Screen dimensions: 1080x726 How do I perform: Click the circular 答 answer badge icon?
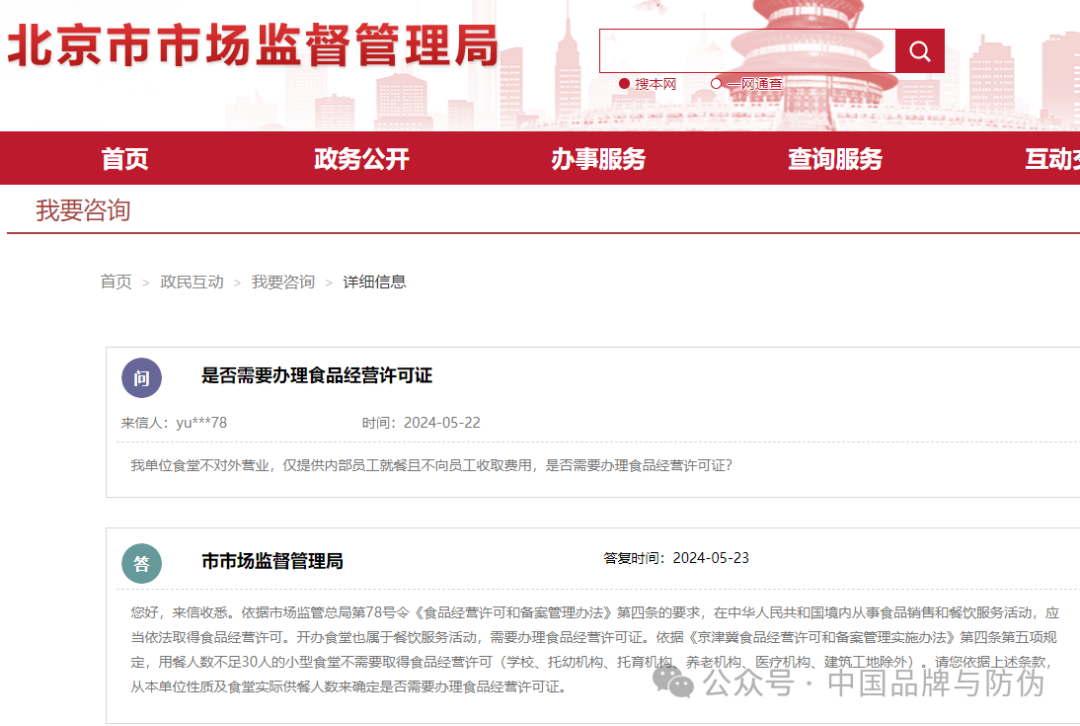click(141, 563)
